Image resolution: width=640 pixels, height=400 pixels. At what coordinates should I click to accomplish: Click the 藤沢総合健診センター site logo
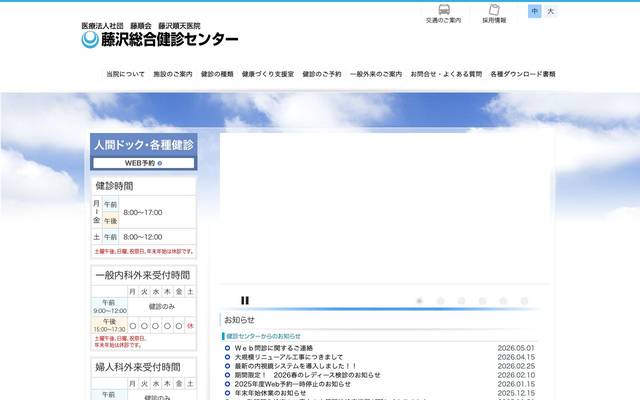pyautogui.click(x=160, y=40)
